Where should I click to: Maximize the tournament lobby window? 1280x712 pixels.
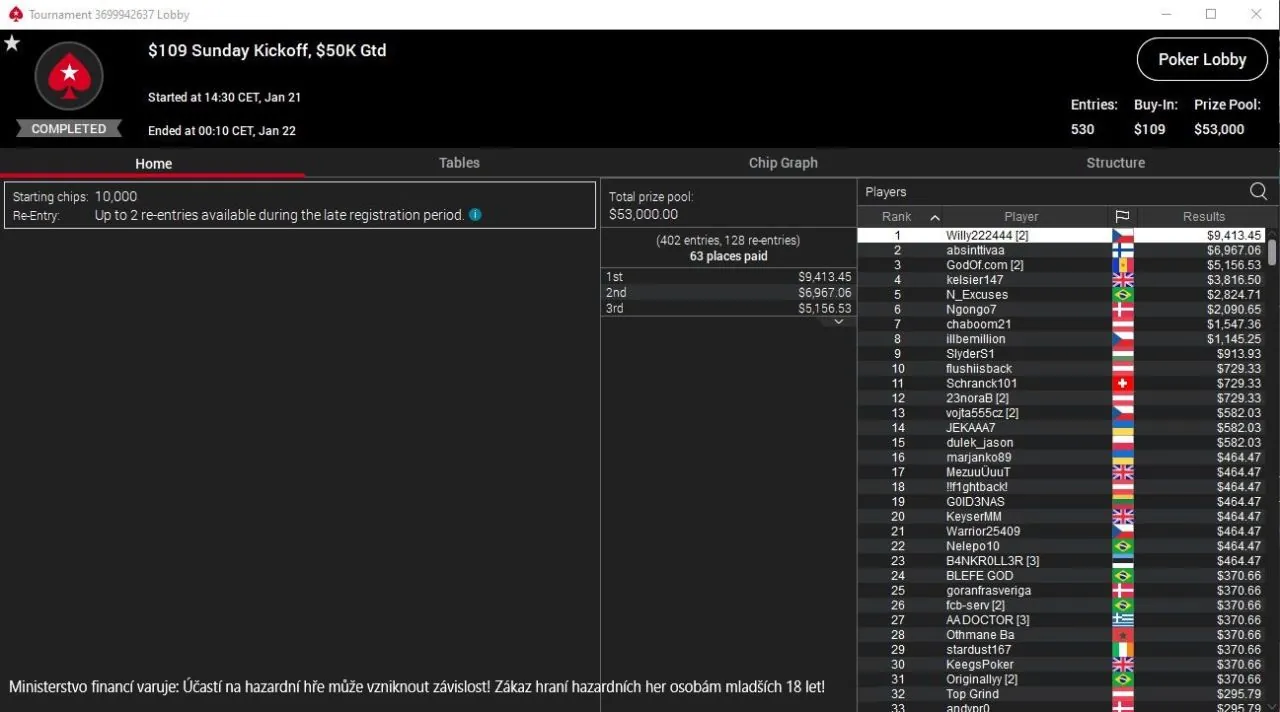[1210, 14]
